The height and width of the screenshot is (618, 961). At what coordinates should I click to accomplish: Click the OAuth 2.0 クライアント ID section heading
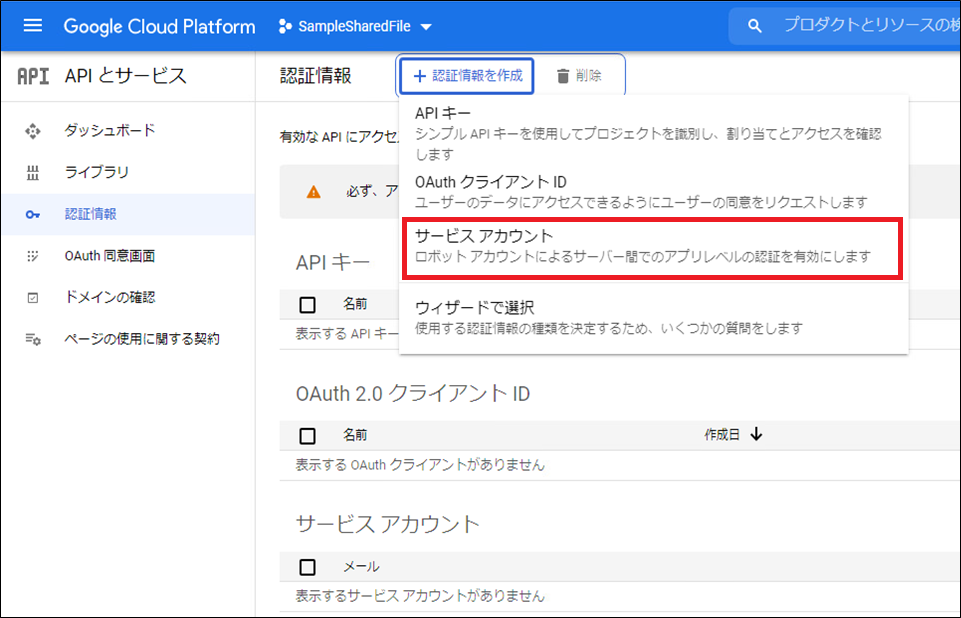coord(412,394)
